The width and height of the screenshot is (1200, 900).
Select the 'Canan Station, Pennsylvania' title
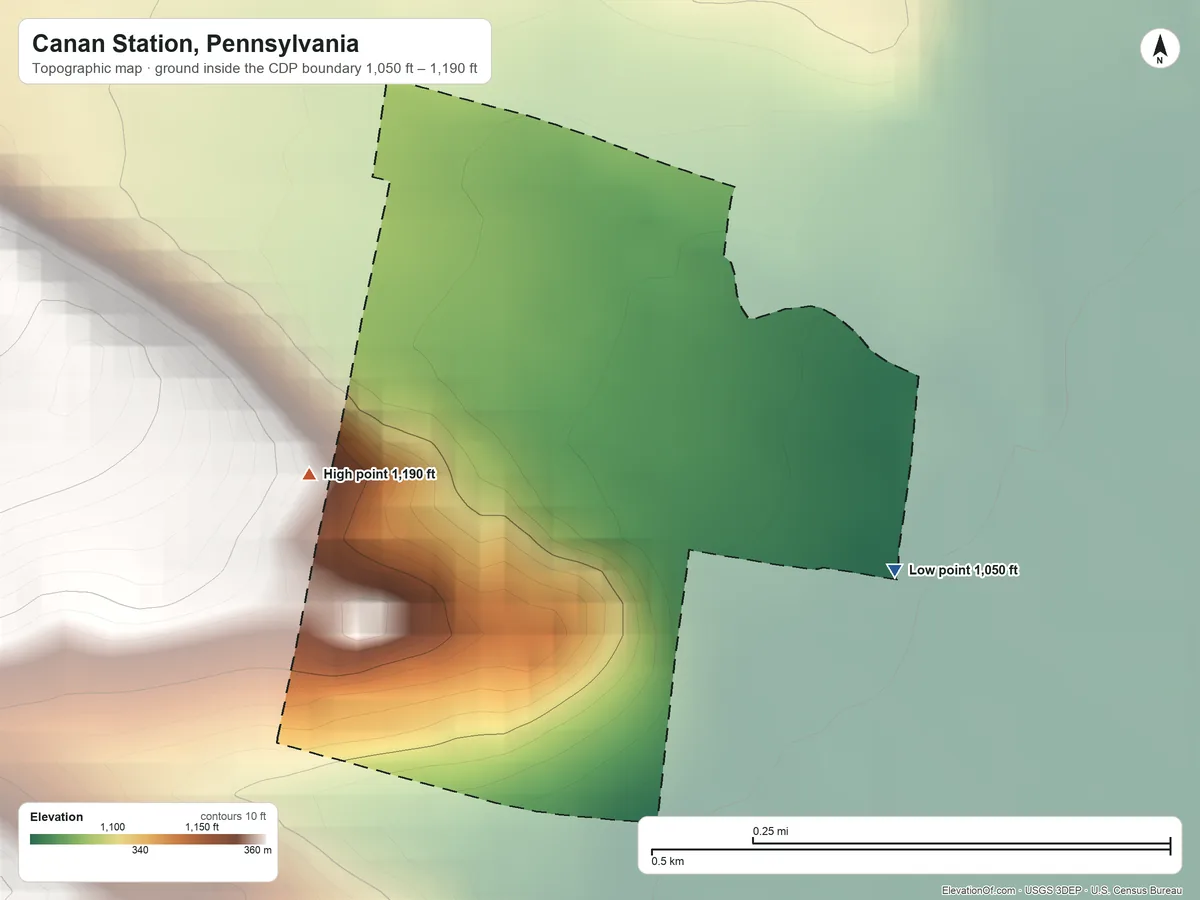[195, 44]
